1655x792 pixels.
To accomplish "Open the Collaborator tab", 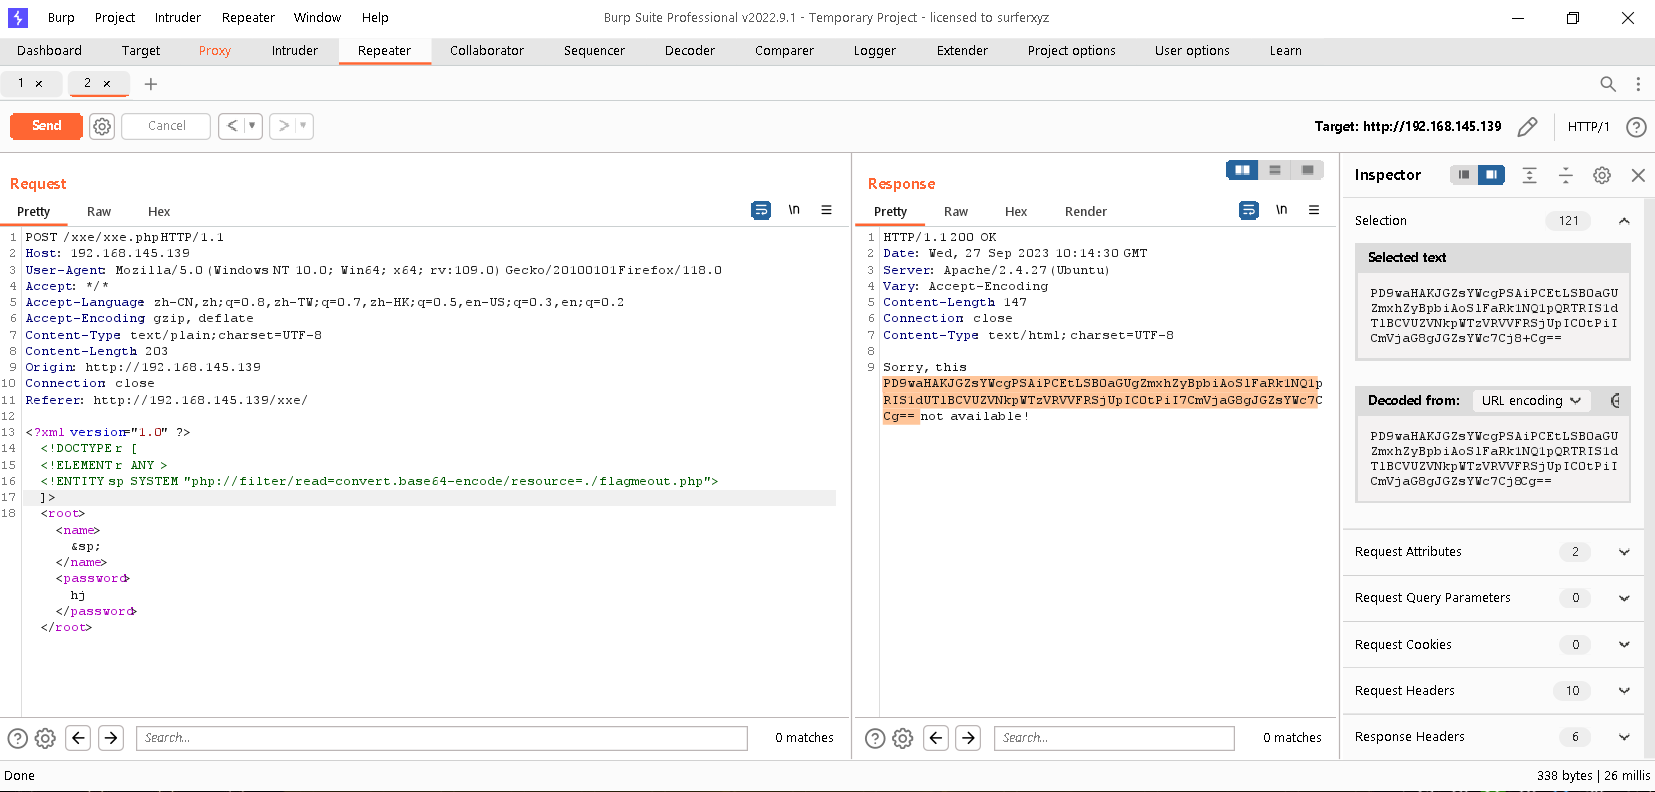I will pos(487,51).
